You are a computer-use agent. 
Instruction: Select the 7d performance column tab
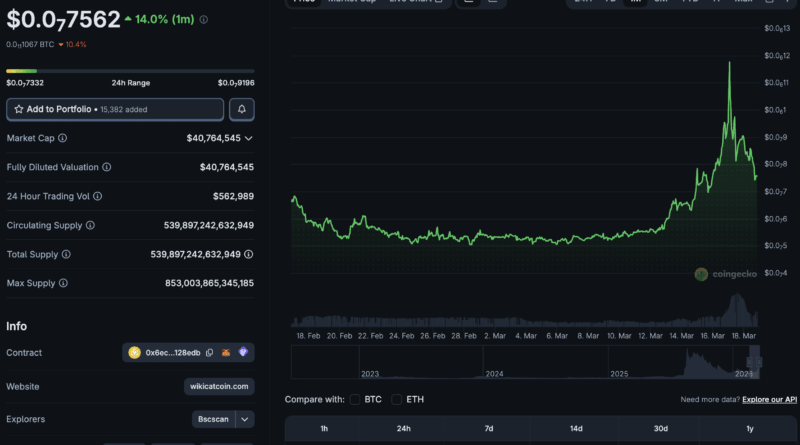(x=489, y=428)
